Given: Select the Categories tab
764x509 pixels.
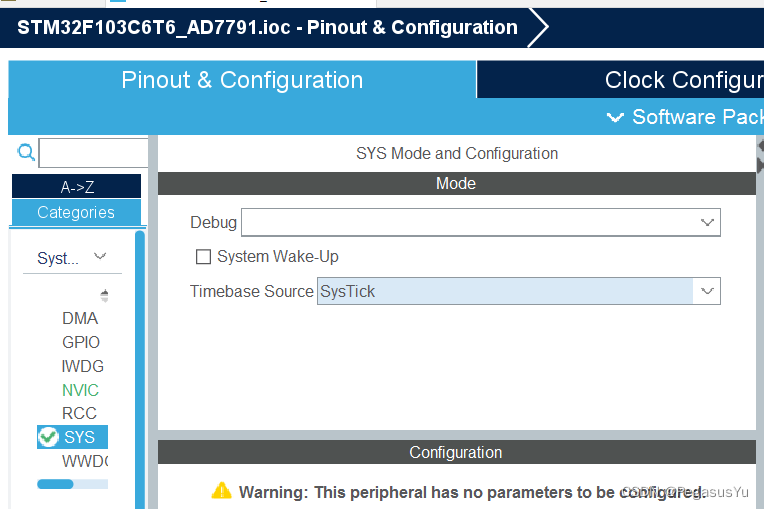Looking at the screenshot, I should pos(76,212).
